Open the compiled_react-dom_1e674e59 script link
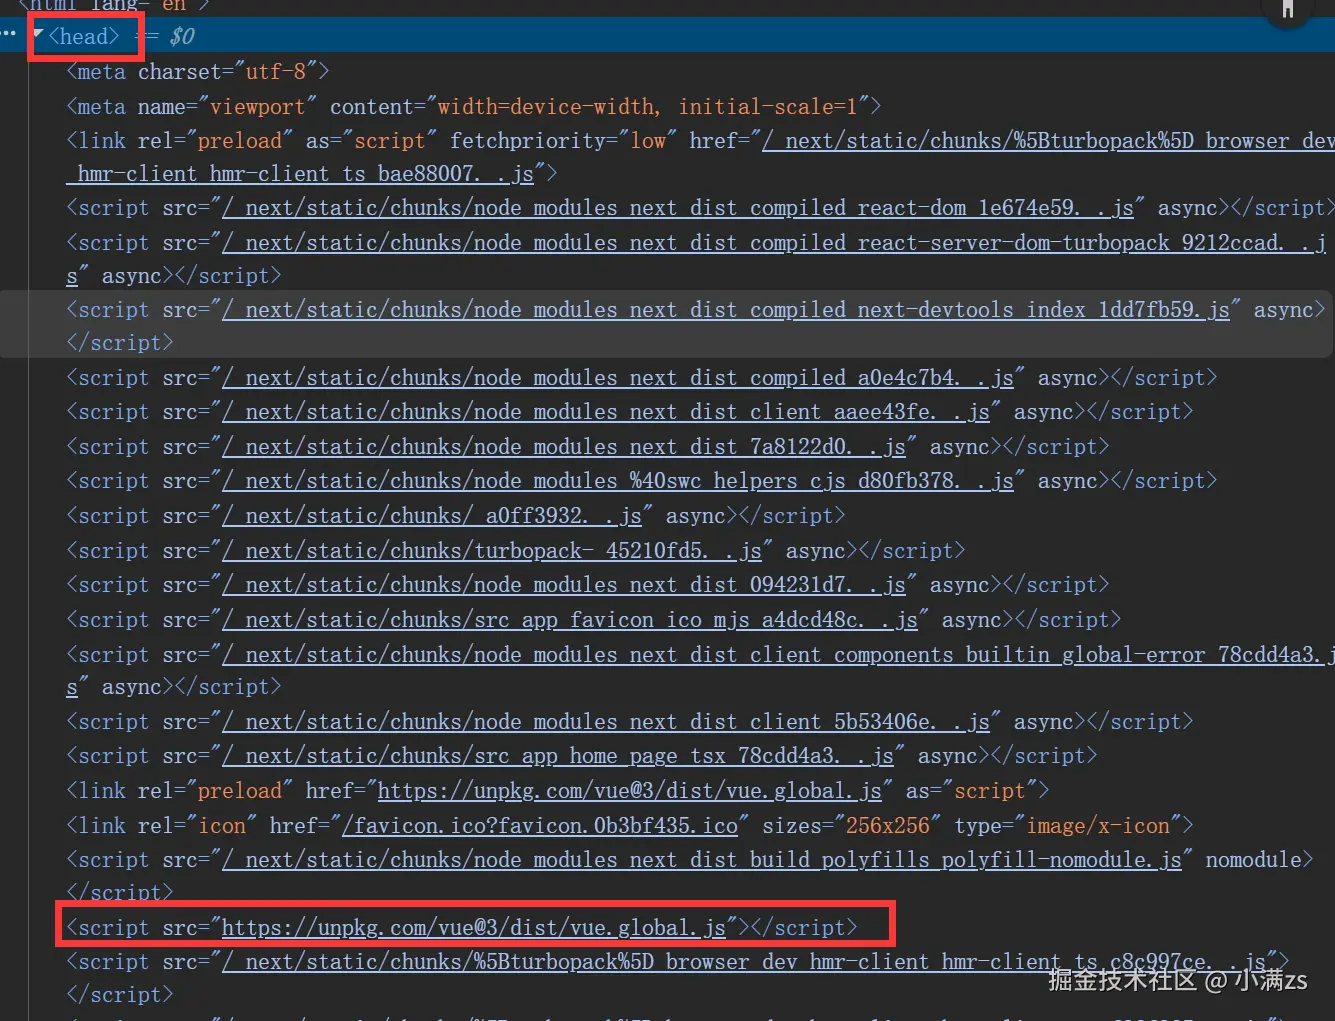 (x=678, y=208)
